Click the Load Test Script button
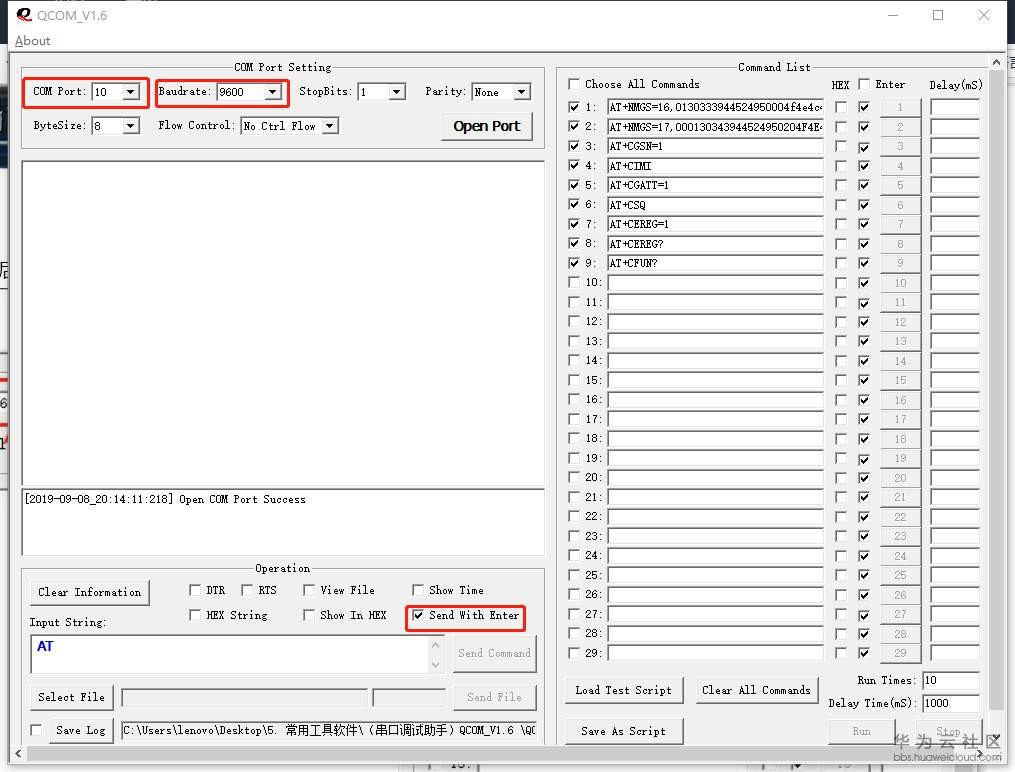 [x=623, y=690]
